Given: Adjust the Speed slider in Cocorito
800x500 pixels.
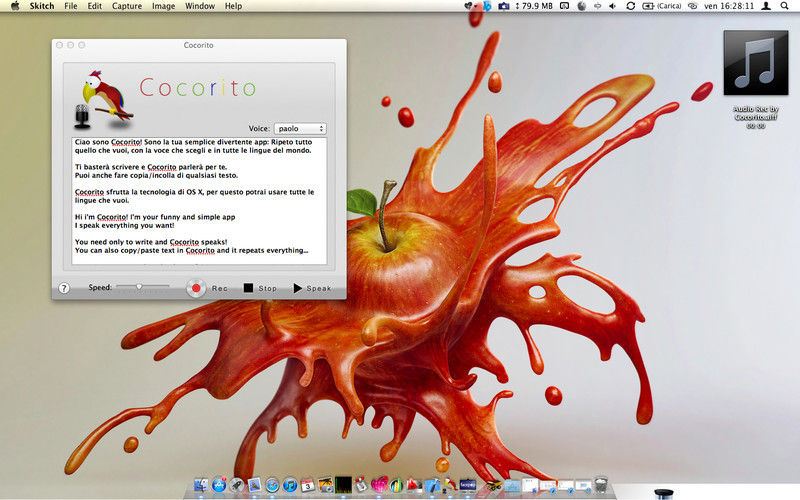Looking at the screenshot, I should click(142, 287).
